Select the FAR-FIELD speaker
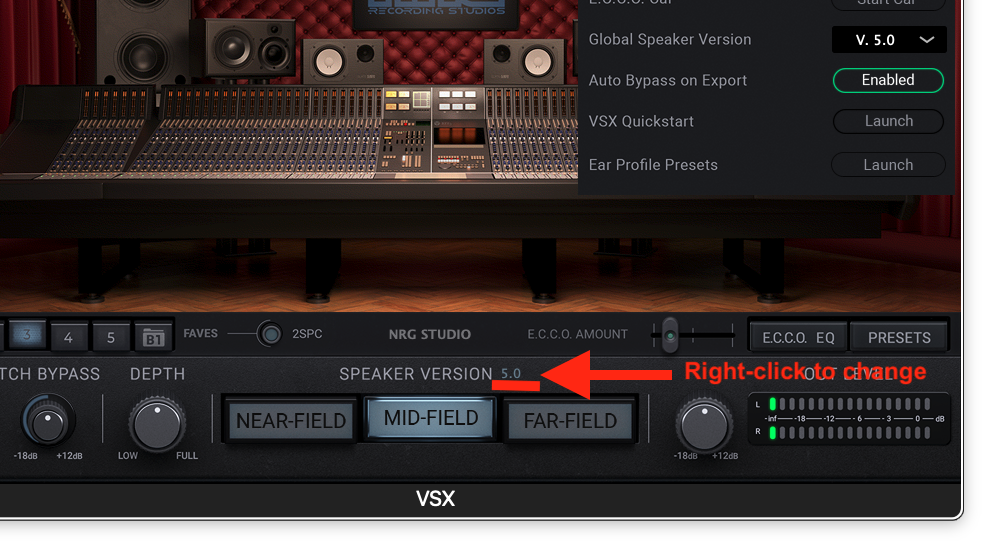This screenshot has width=986, height=547. [570, 421]
